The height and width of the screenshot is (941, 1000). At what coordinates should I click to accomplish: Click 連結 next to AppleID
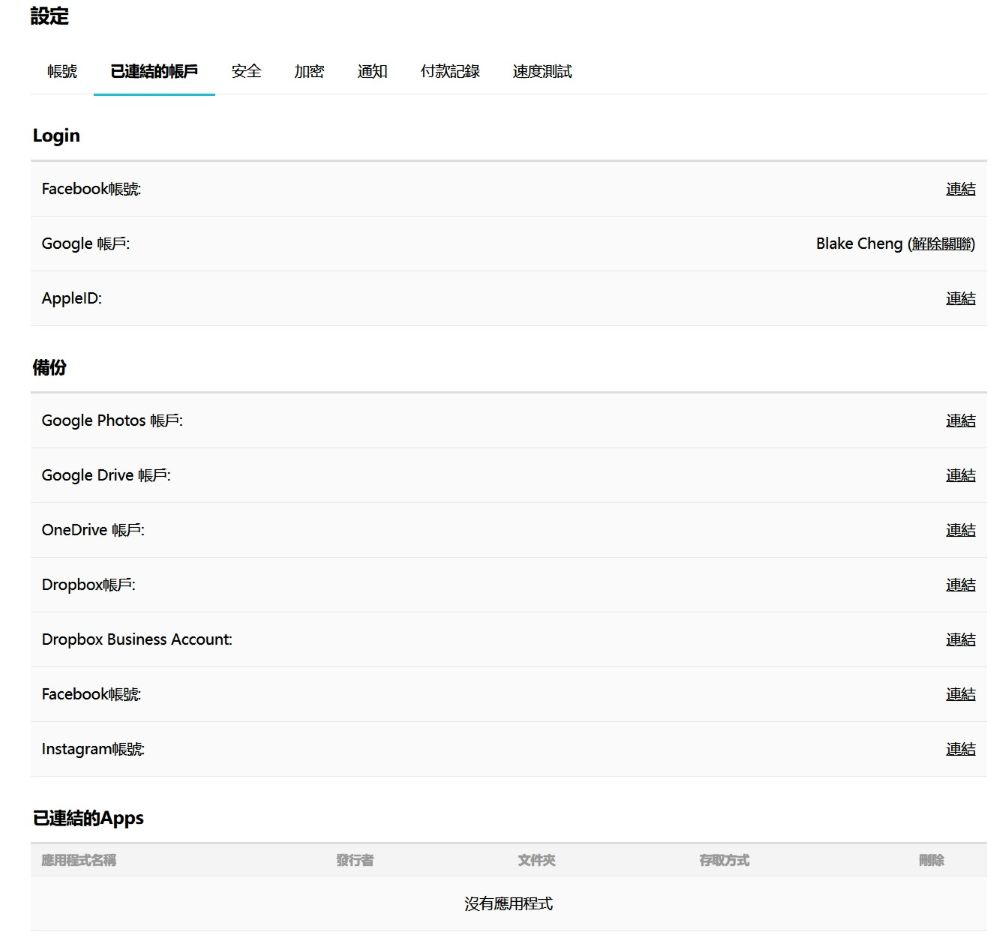point(960,298)
